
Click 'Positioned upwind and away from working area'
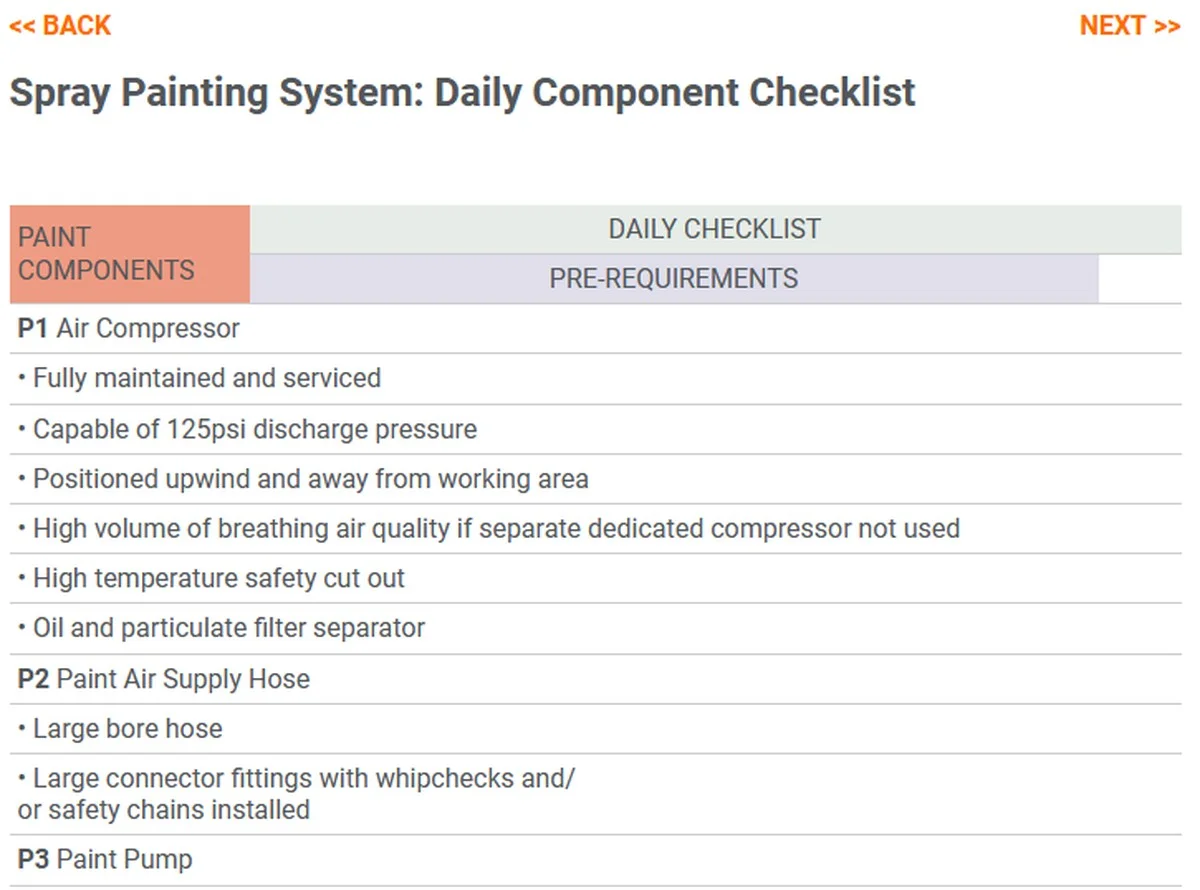coord(310,479)
